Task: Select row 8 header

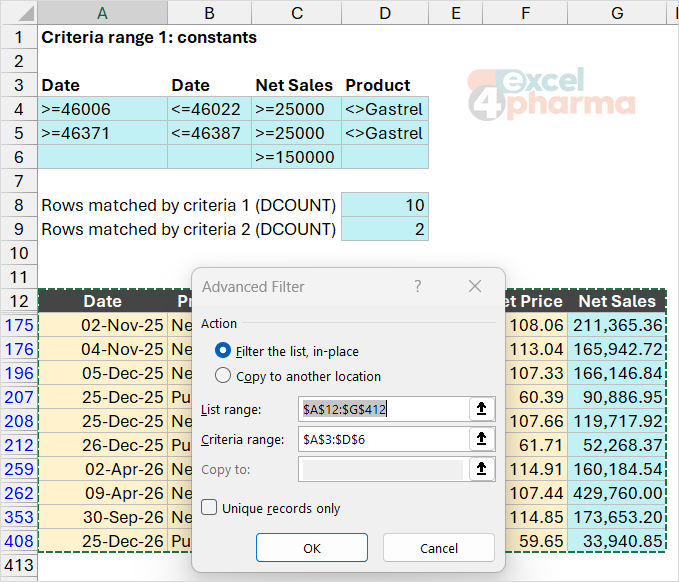Action: tap(19, 205)
